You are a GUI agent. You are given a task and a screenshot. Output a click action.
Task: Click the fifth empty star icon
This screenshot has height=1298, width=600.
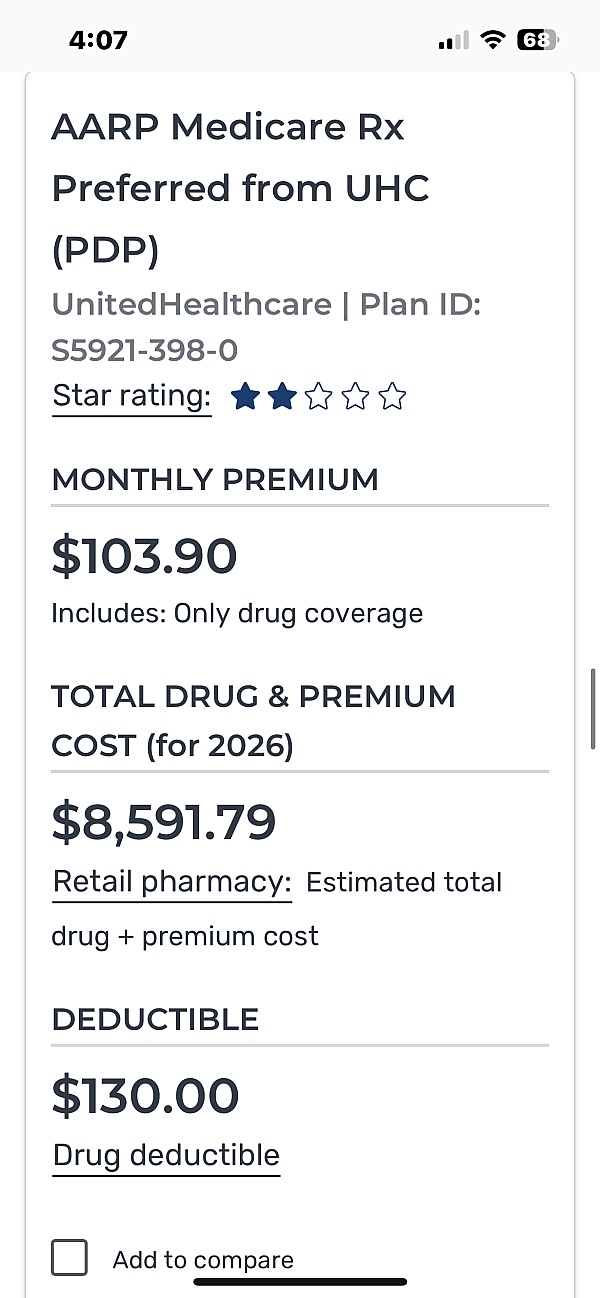393,398
